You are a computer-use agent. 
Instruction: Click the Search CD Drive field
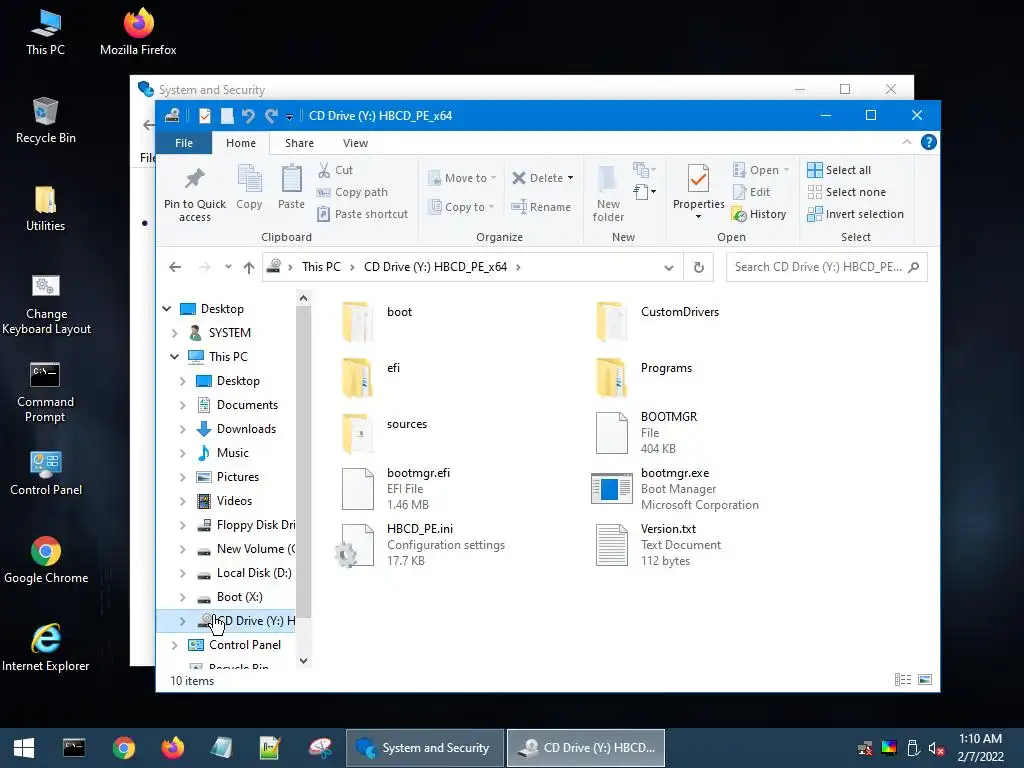[827, 267]
